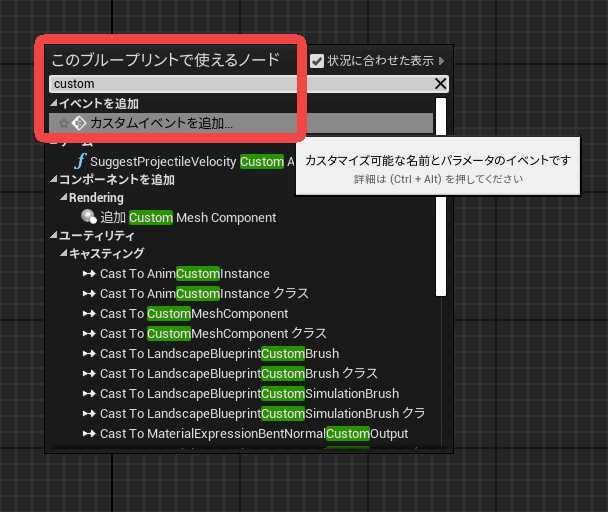Screen dimensions: 608x512
Task: Click the function icon for SuggestProjectileVelocity
Action: pos(80,161)
